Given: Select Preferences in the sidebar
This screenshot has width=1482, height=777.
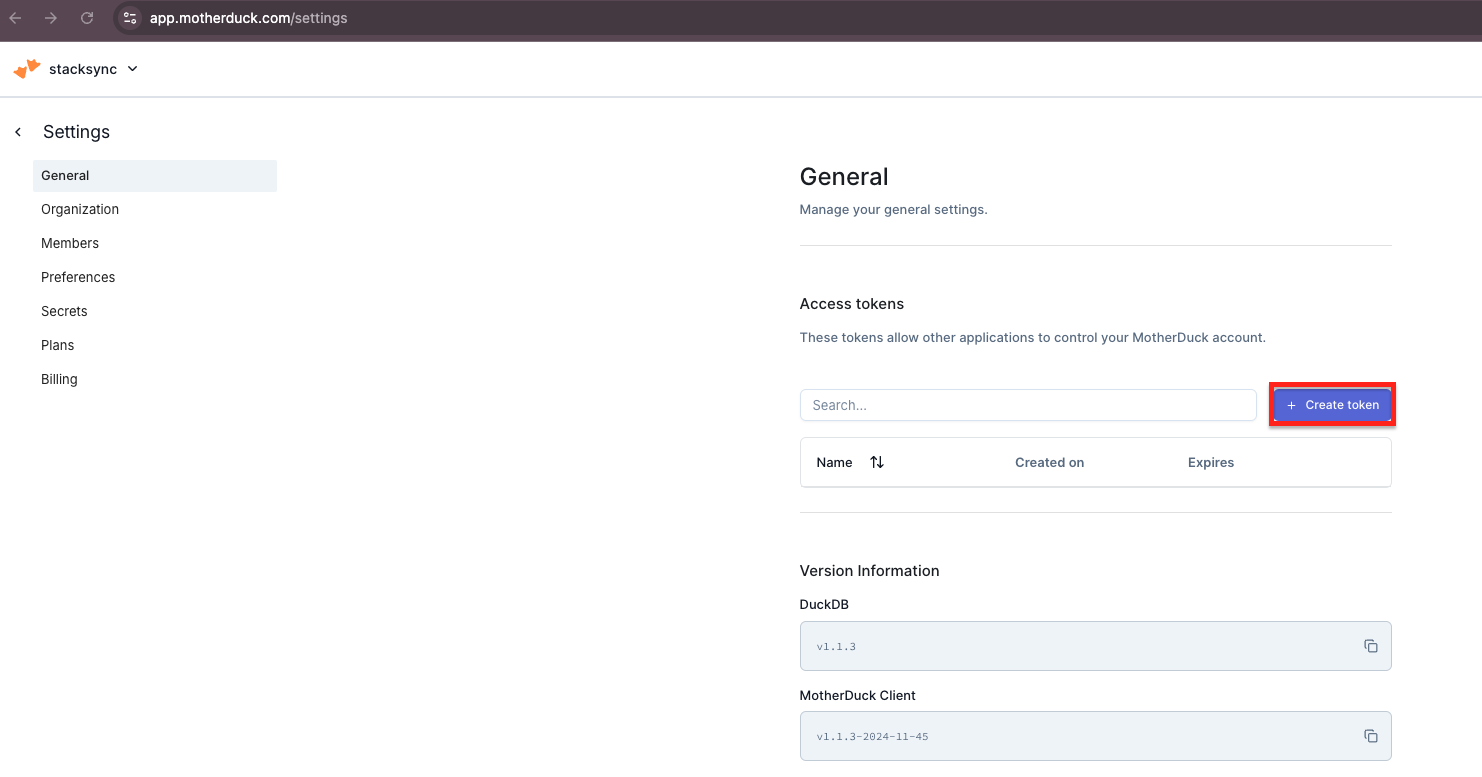Looking at the screenshot, I should tap(78, 277).
